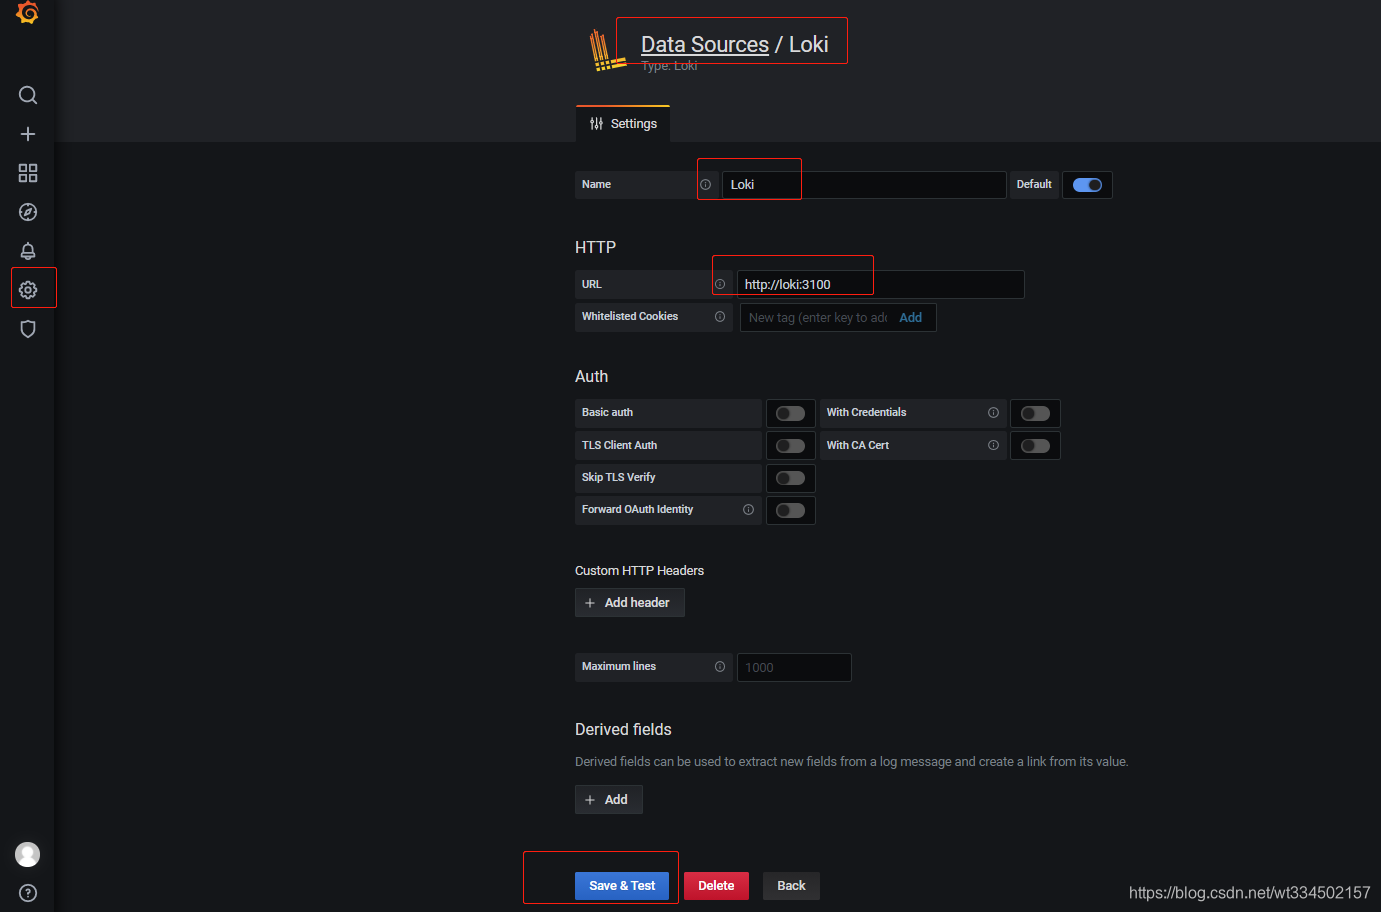Open the Grafana home logo
The height and width of the screenshot is (912, 1381).
point(28,12)
